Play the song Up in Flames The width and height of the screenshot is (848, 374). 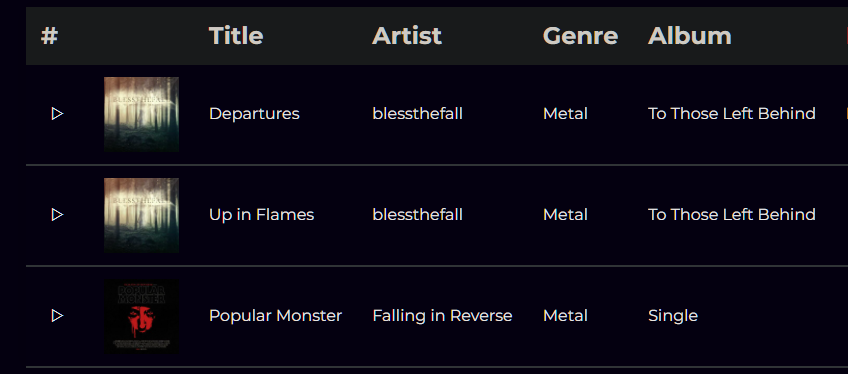click(x=57, y=215)
